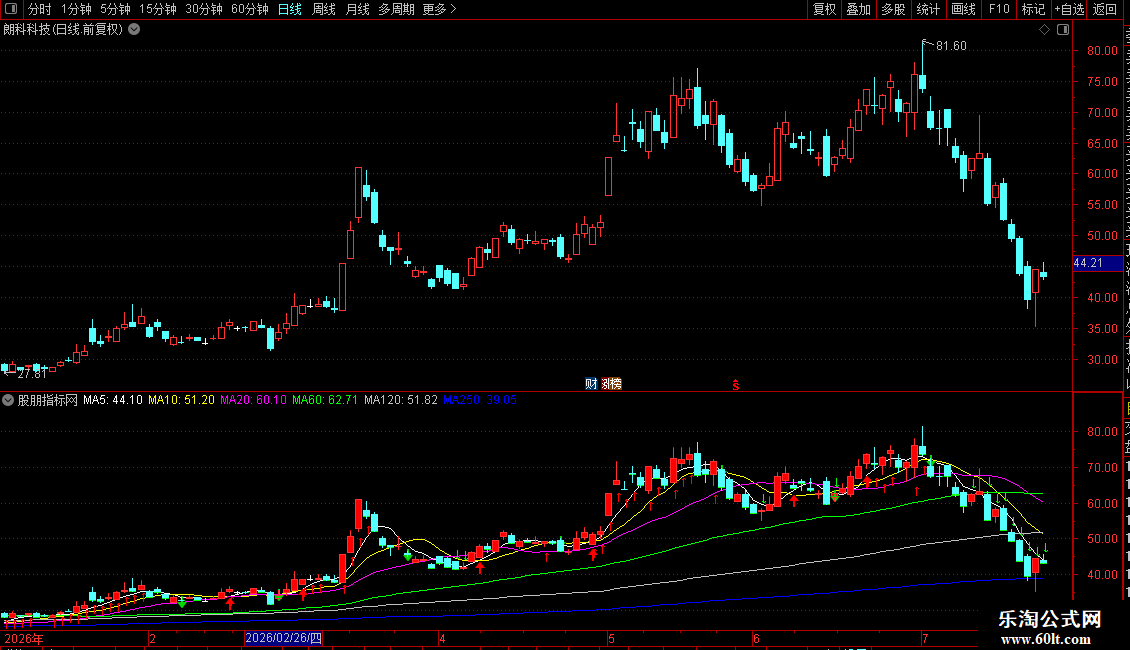Expand the 朗科科技 chart title dropdown

pos(134,30)
